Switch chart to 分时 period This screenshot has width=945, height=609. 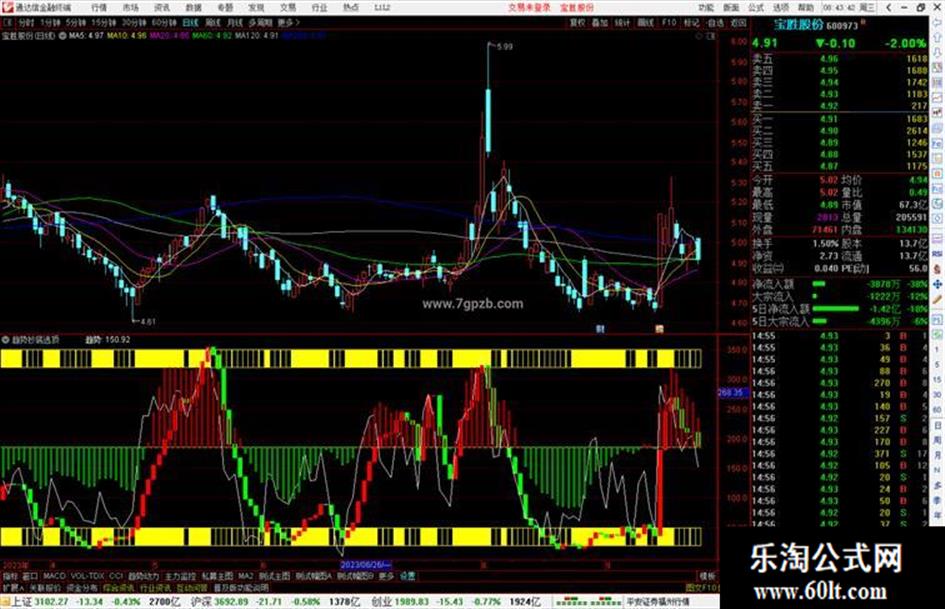pyautogui.click(x=26, y=22)
